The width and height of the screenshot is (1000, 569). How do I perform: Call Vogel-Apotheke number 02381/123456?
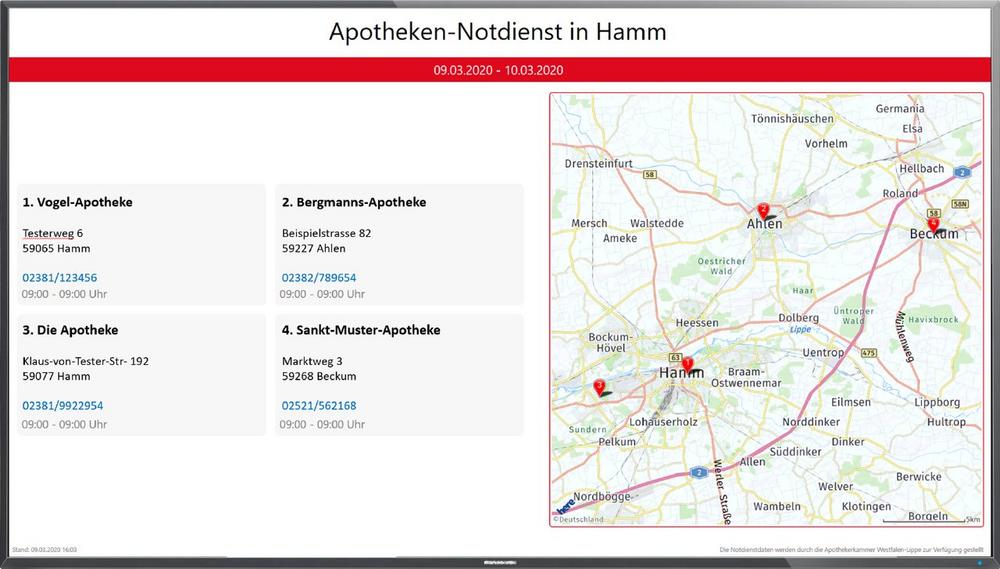pyautogui.click(x=60, y=278)
